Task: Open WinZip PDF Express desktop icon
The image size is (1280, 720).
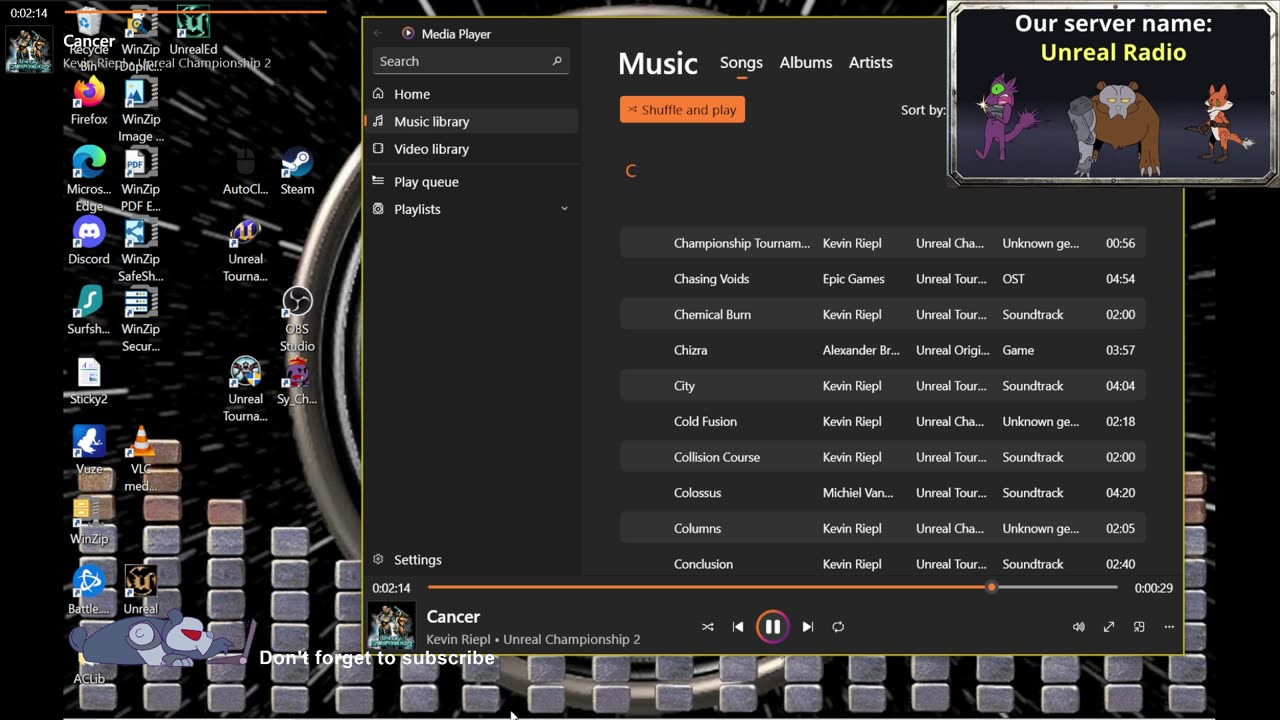Action: (x=141, y=180)
